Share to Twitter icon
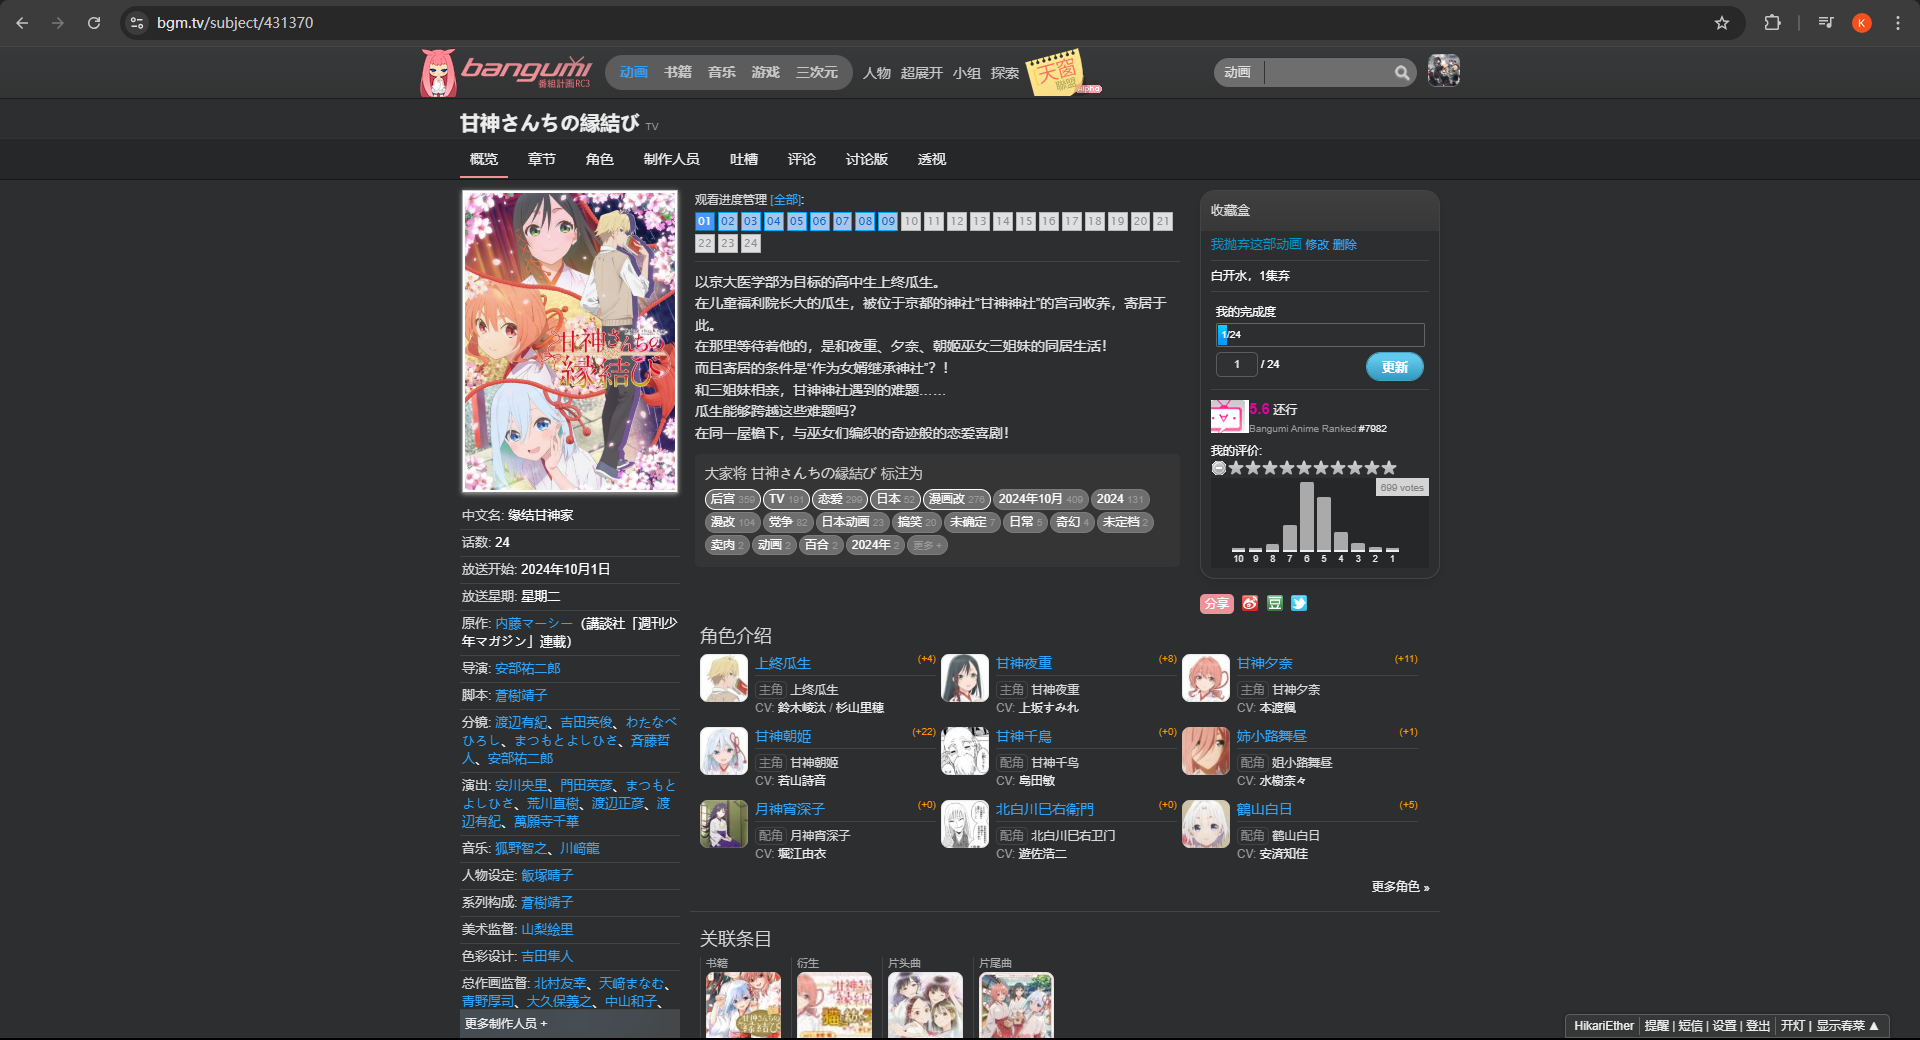Screen dimensions: 1920x1040 click(1299, 603)
